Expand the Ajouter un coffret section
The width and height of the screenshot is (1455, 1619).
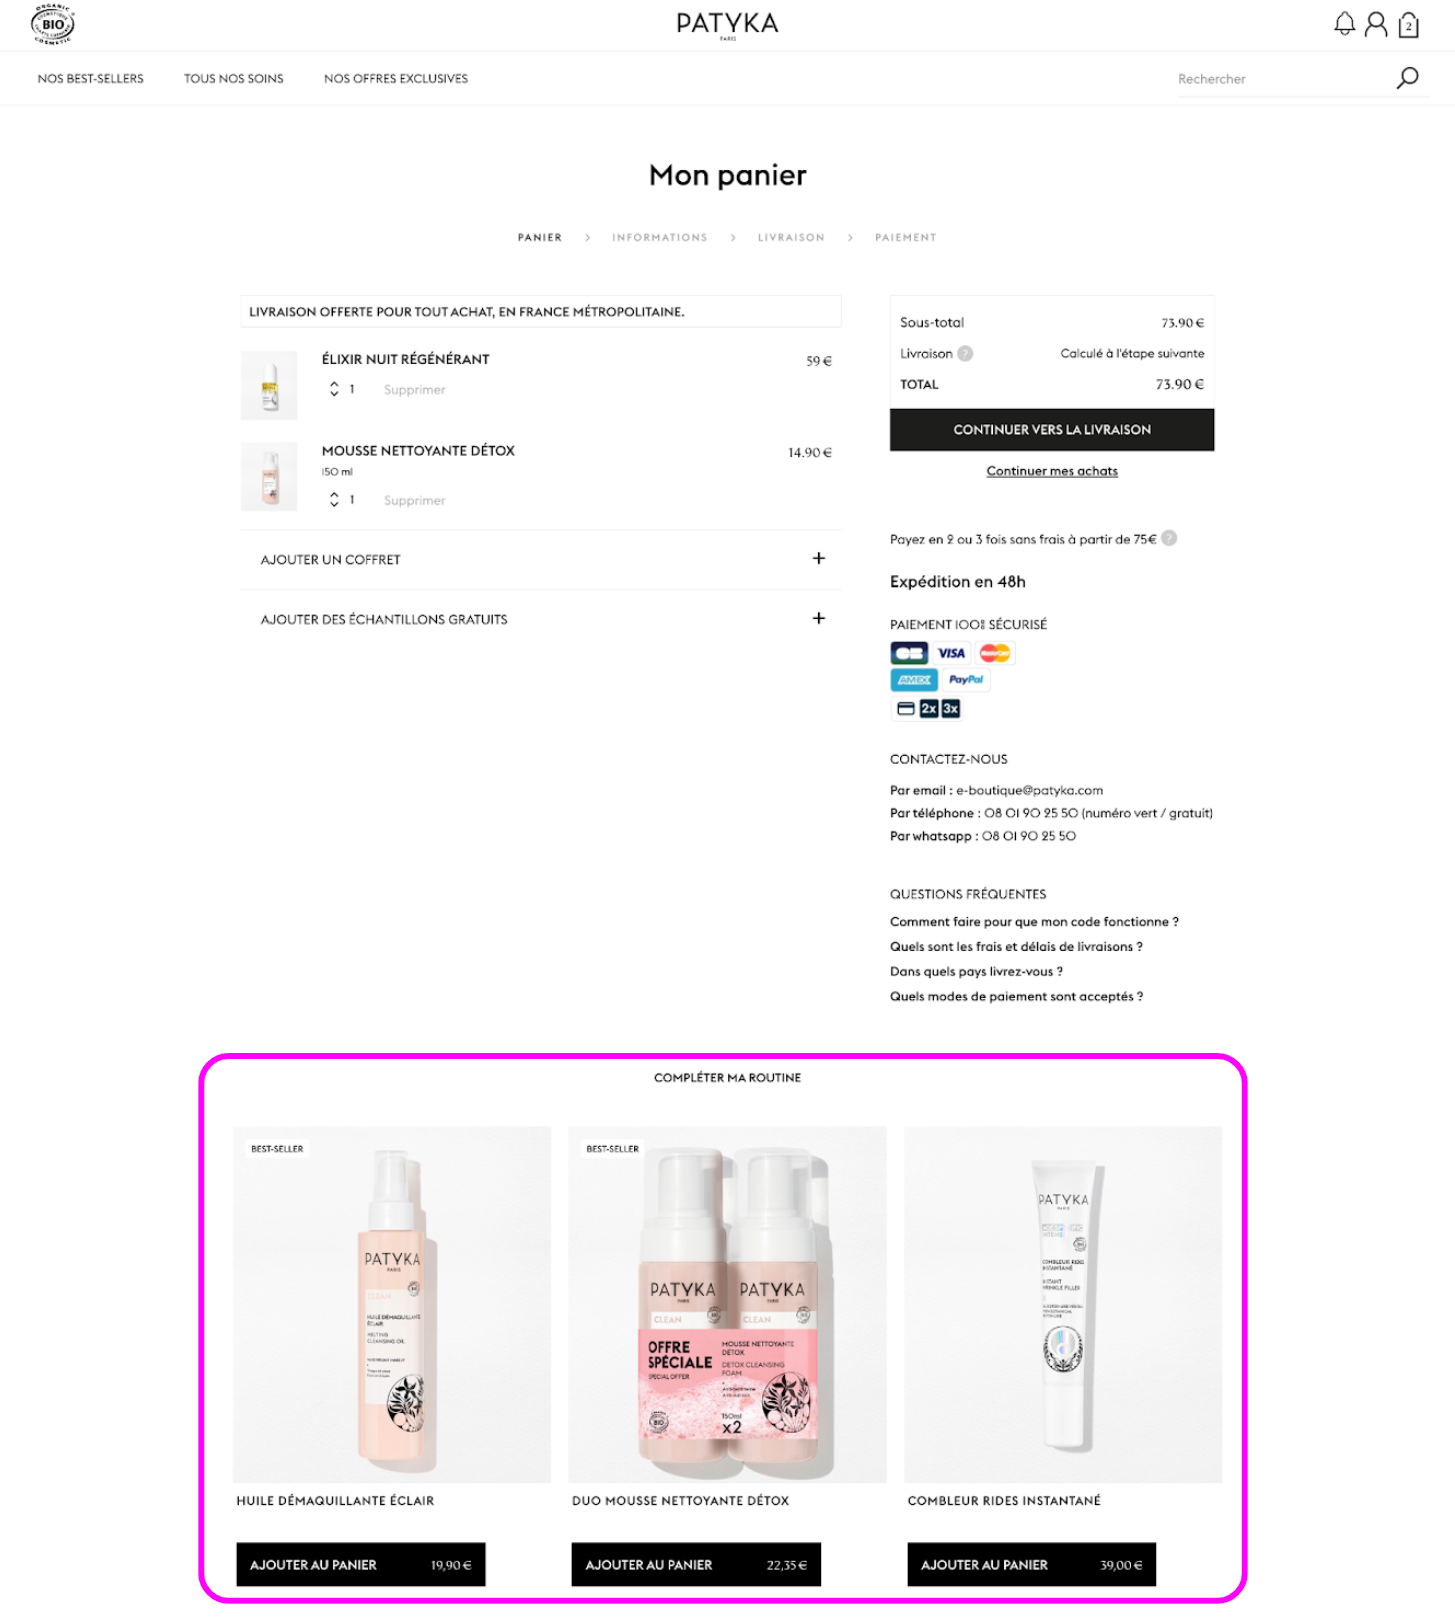[540, 559]
